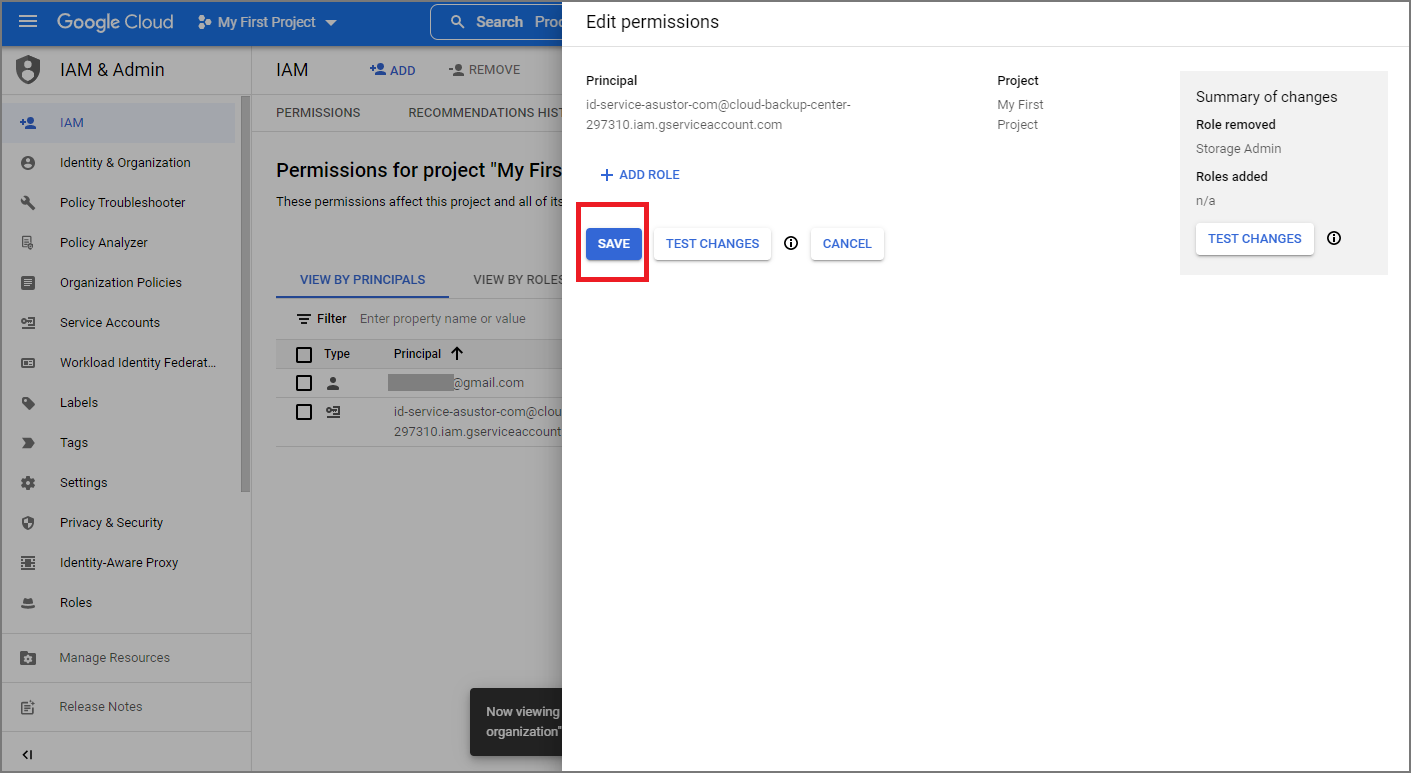Open Organization Policies

121,283
